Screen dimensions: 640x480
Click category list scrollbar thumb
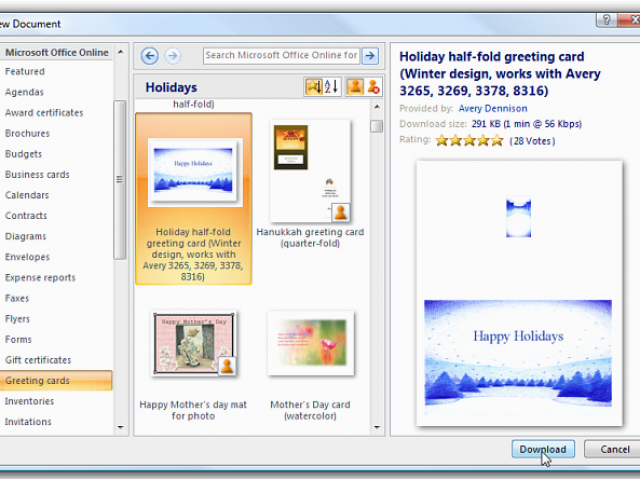pyautogui.click(x=120, y=180)
